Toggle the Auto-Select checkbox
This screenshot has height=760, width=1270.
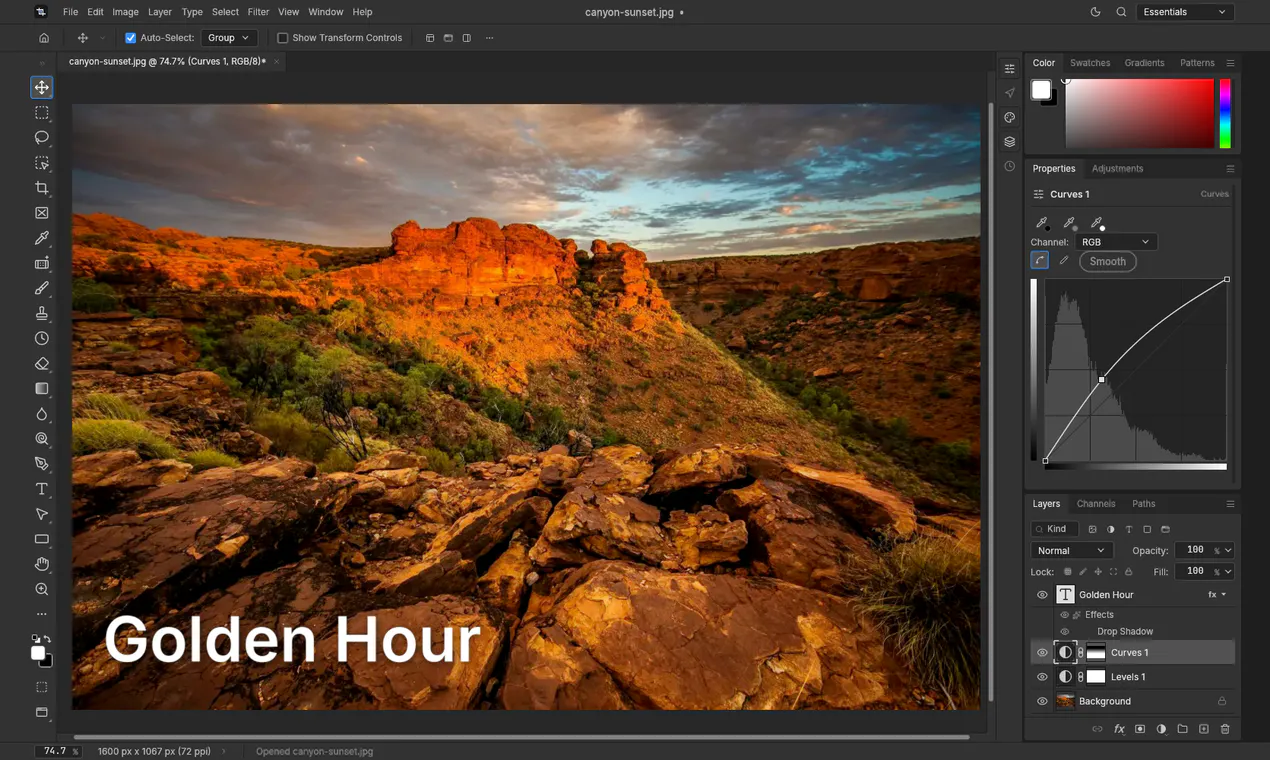(130, 38)
